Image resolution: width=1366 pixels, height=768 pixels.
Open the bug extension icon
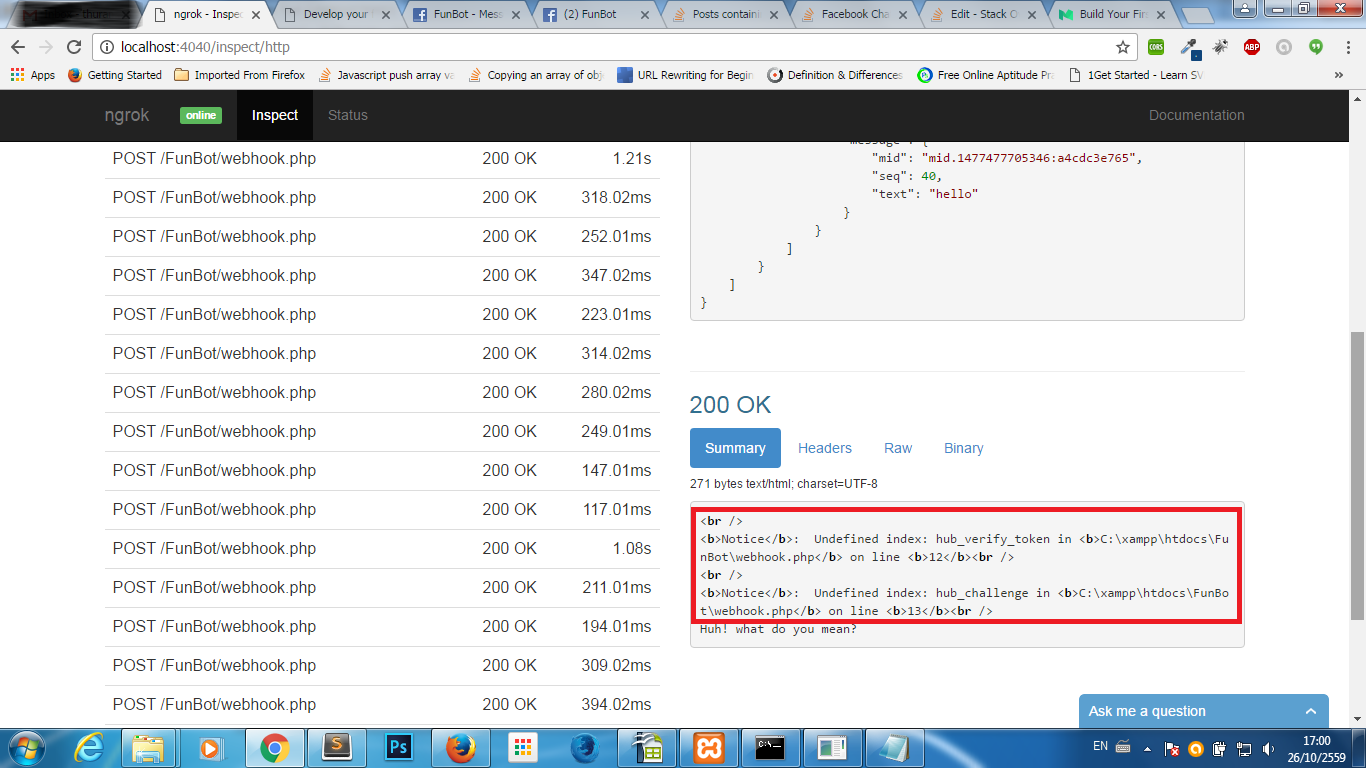pyautogui.click(x=1220, y=47)
